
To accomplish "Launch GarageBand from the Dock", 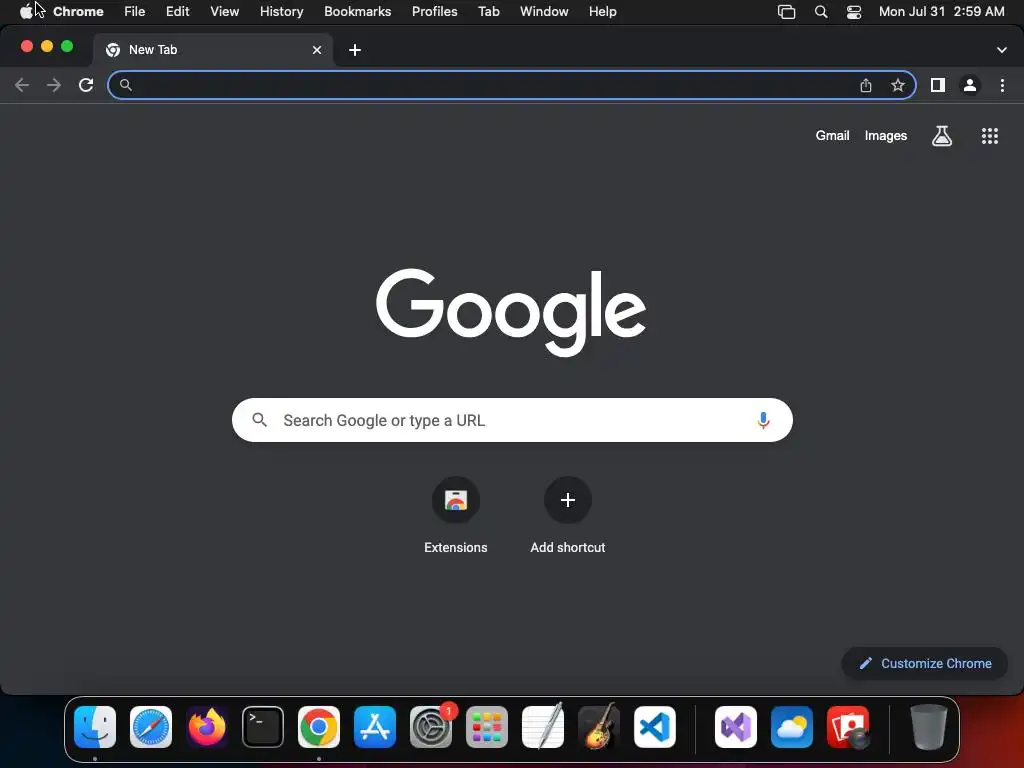I will [599, 727].
